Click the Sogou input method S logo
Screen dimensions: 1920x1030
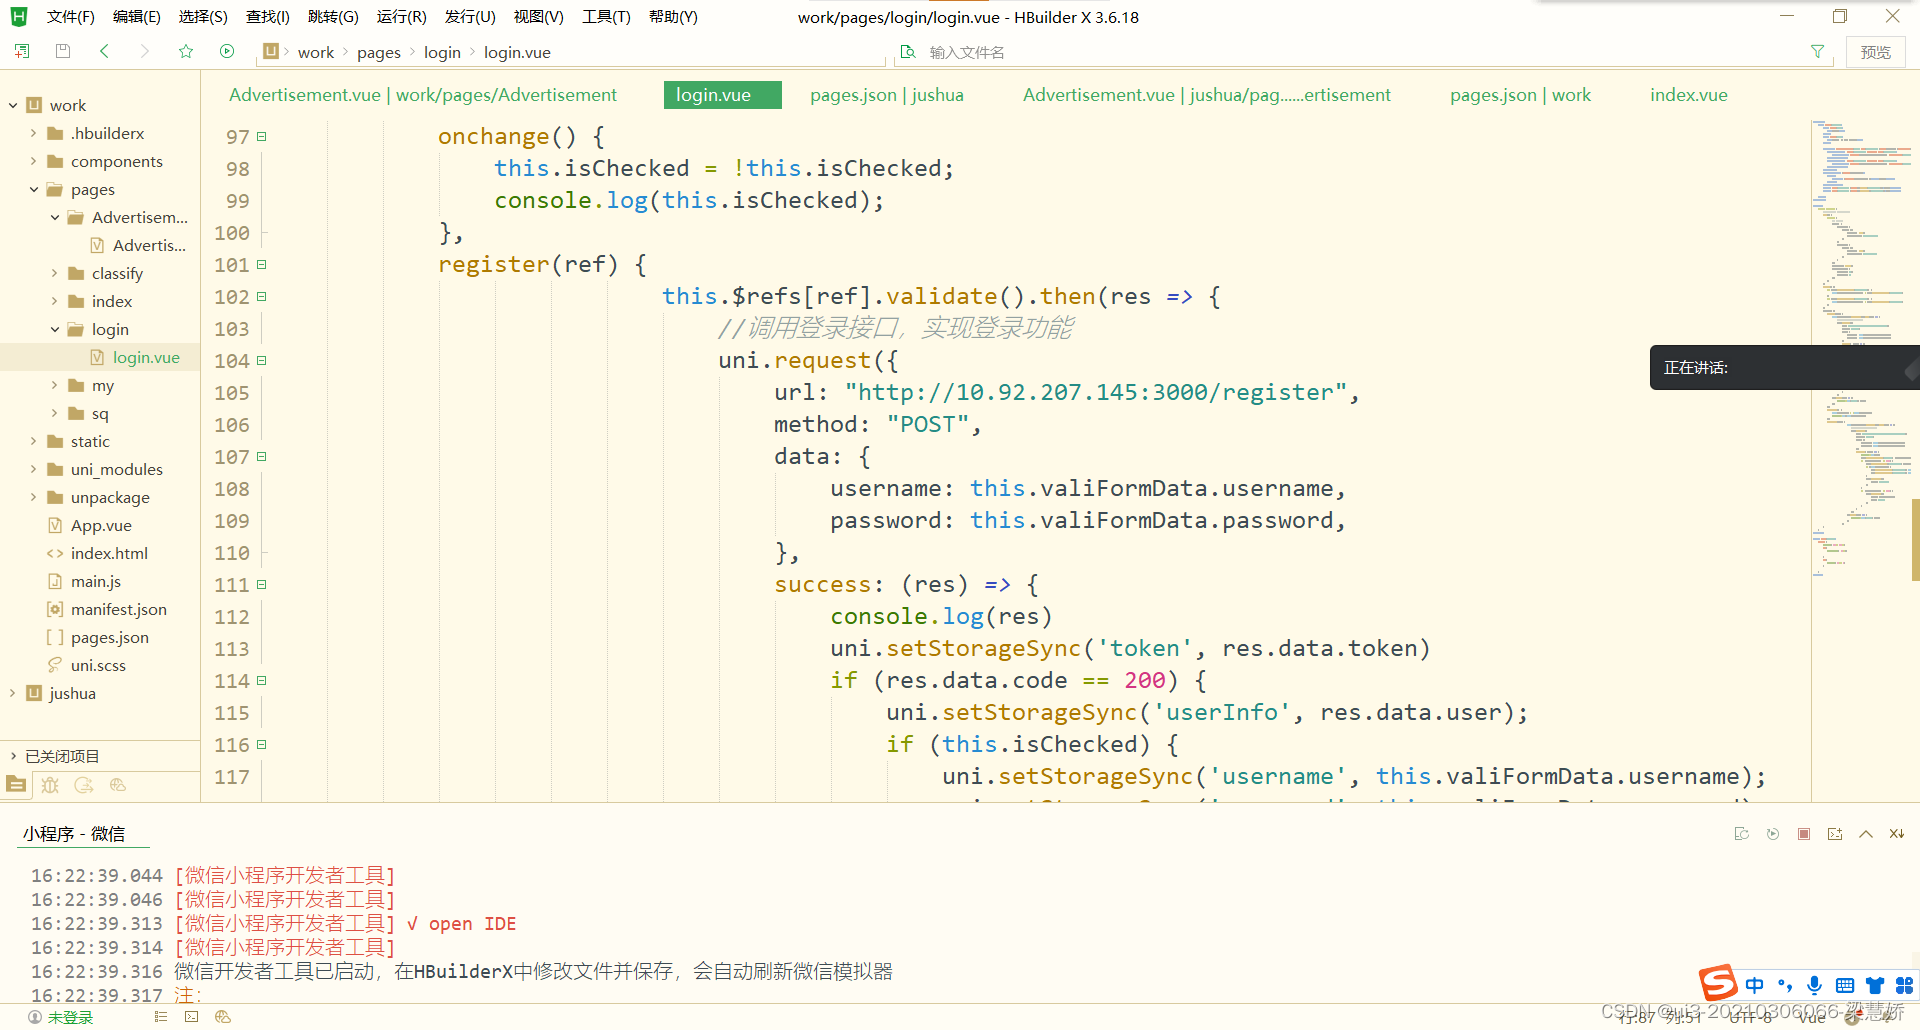1718,983
